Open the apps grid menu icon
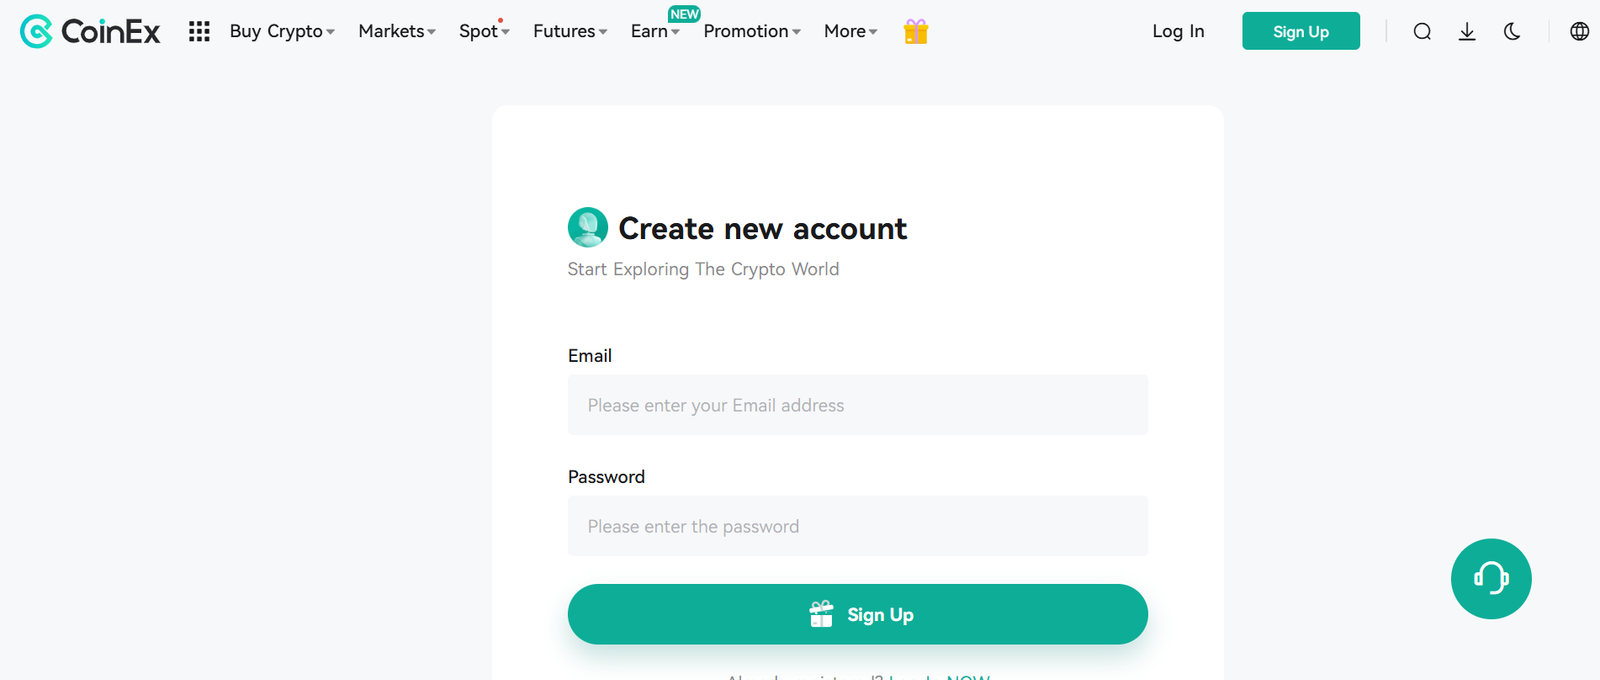This screenshot has height=680, width=1600. [199, 32]
